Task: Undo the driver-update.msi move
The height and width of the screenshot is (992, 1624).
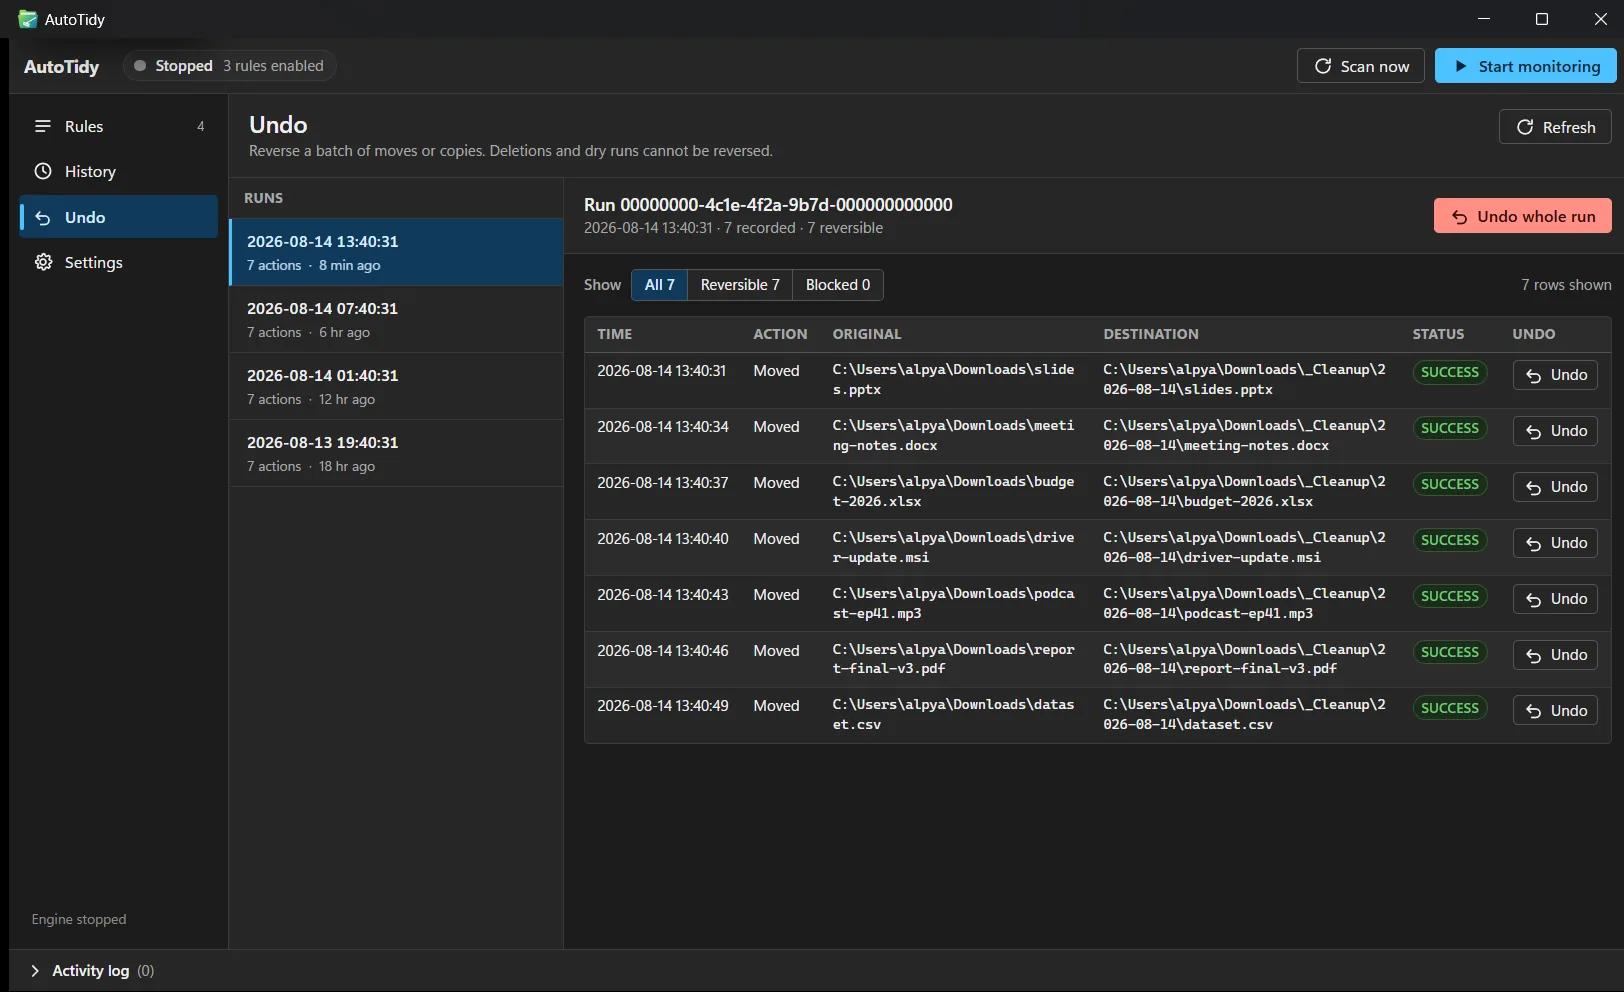Action: (1555, 543)
